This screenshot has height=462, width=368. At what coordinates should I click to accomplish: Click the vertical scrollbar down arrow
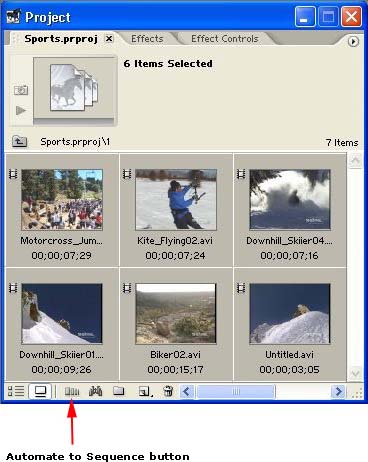[x=355, y=373]
